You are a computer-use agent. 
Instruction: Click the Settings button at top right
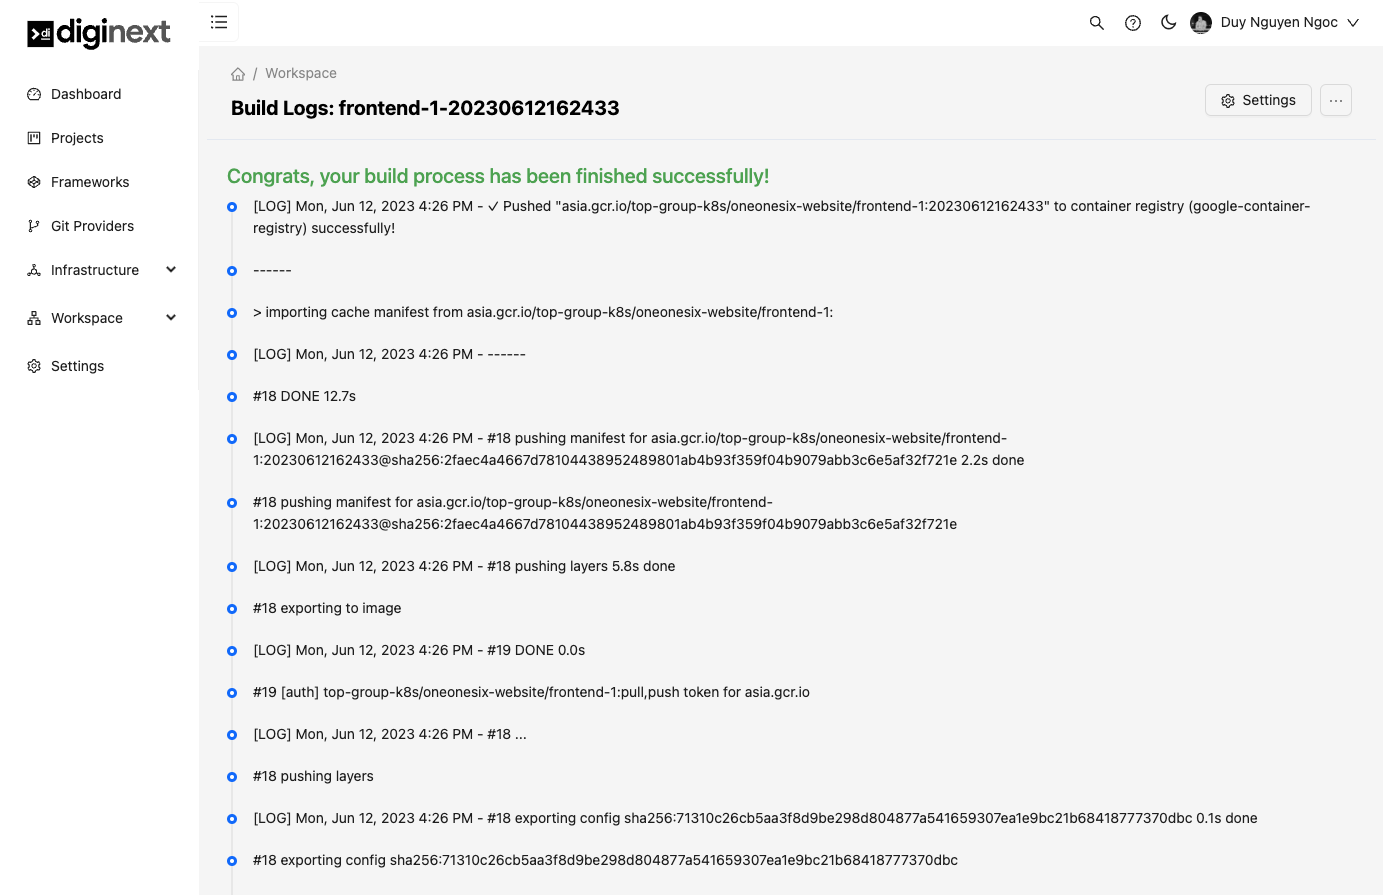pos(1258,100)
